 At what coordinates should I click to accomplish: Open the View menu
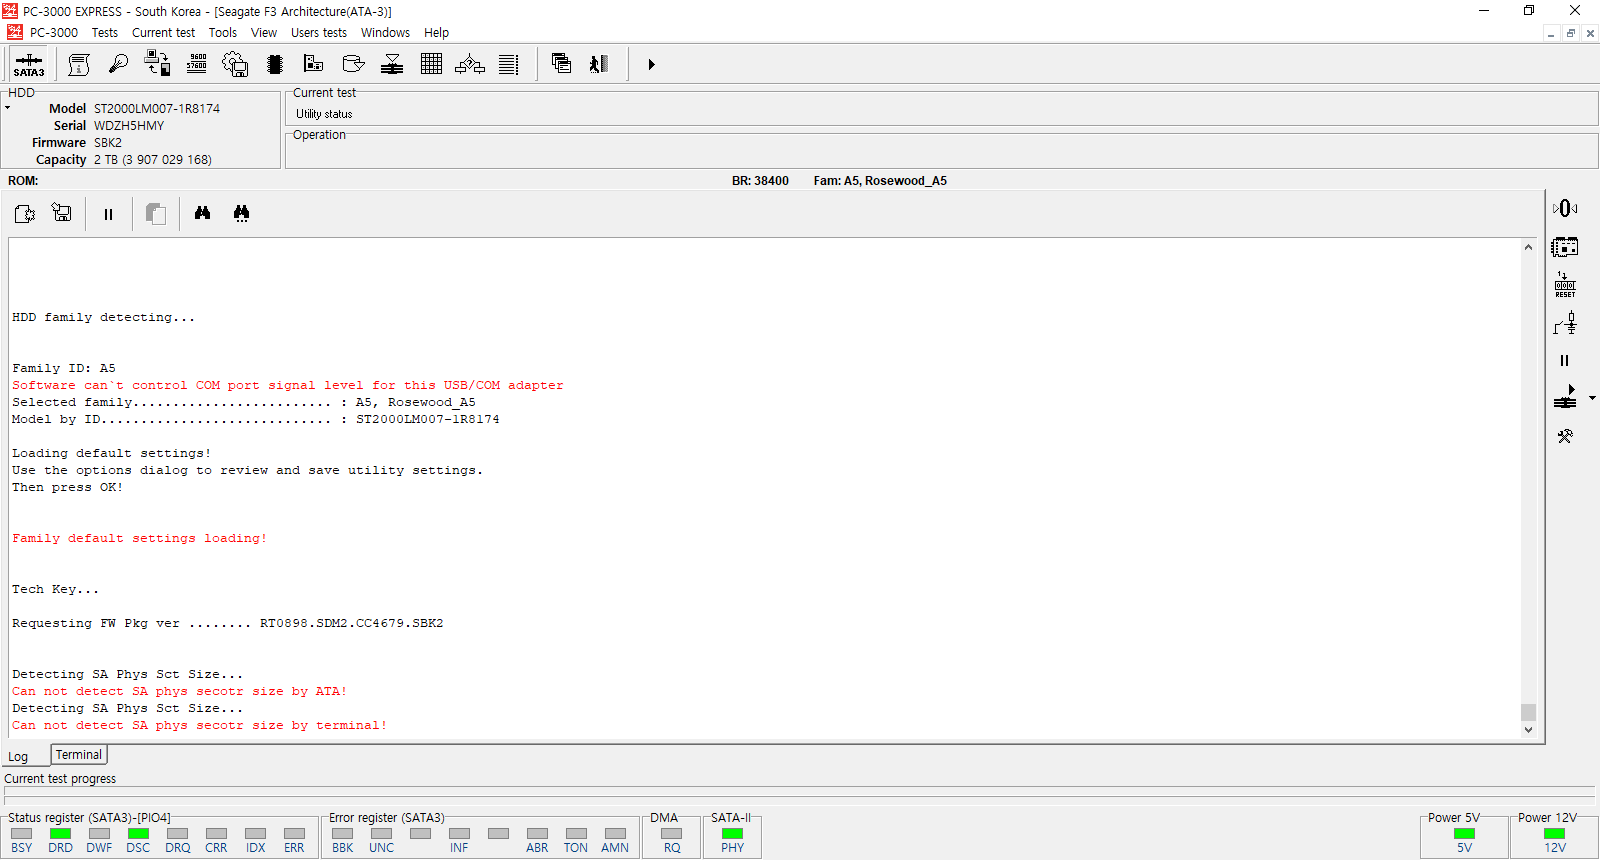point(264,33)
